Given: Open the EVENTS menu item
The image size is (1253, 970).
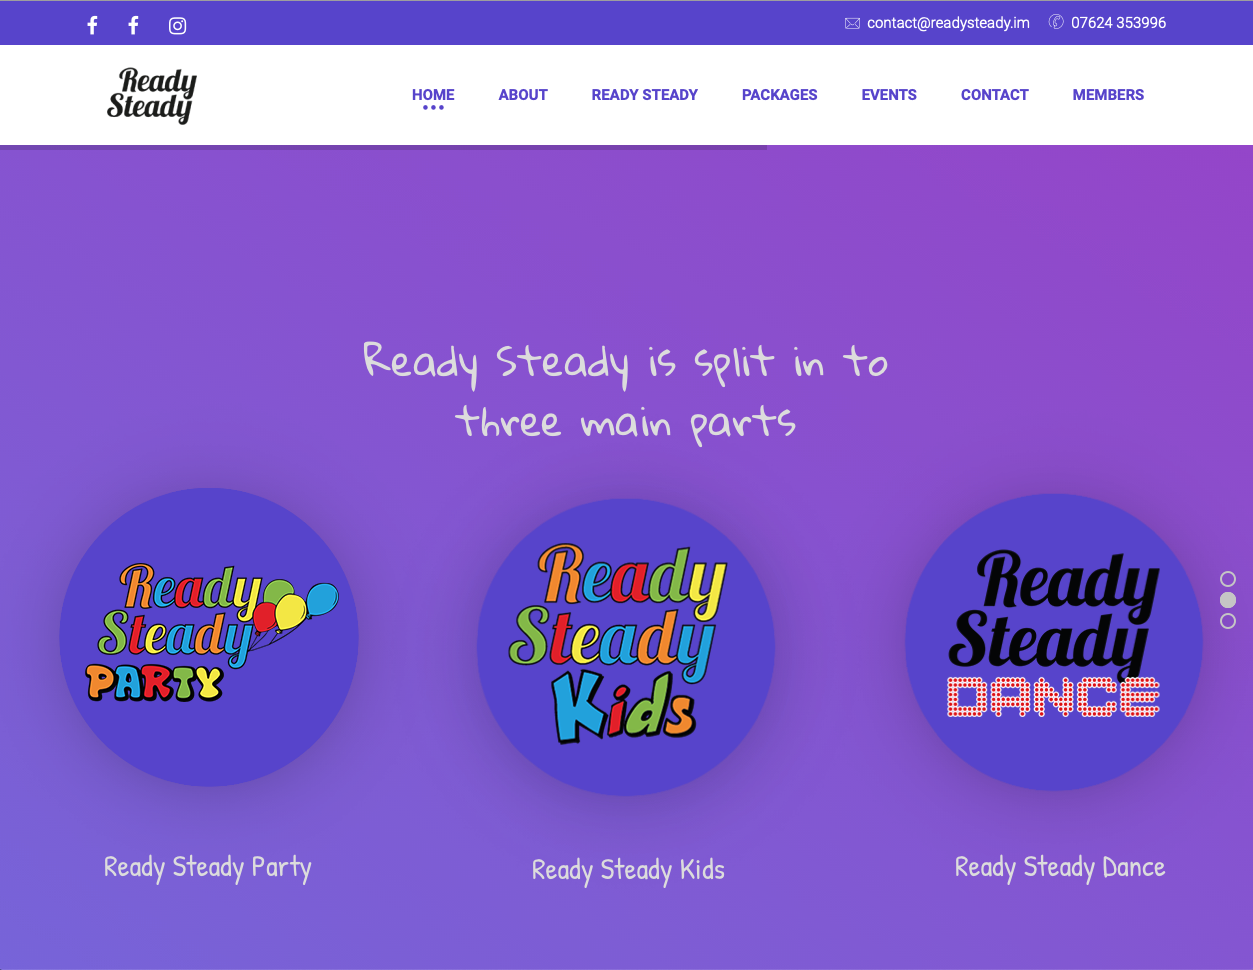Looking at the screenshot, I should coord(889,95).
